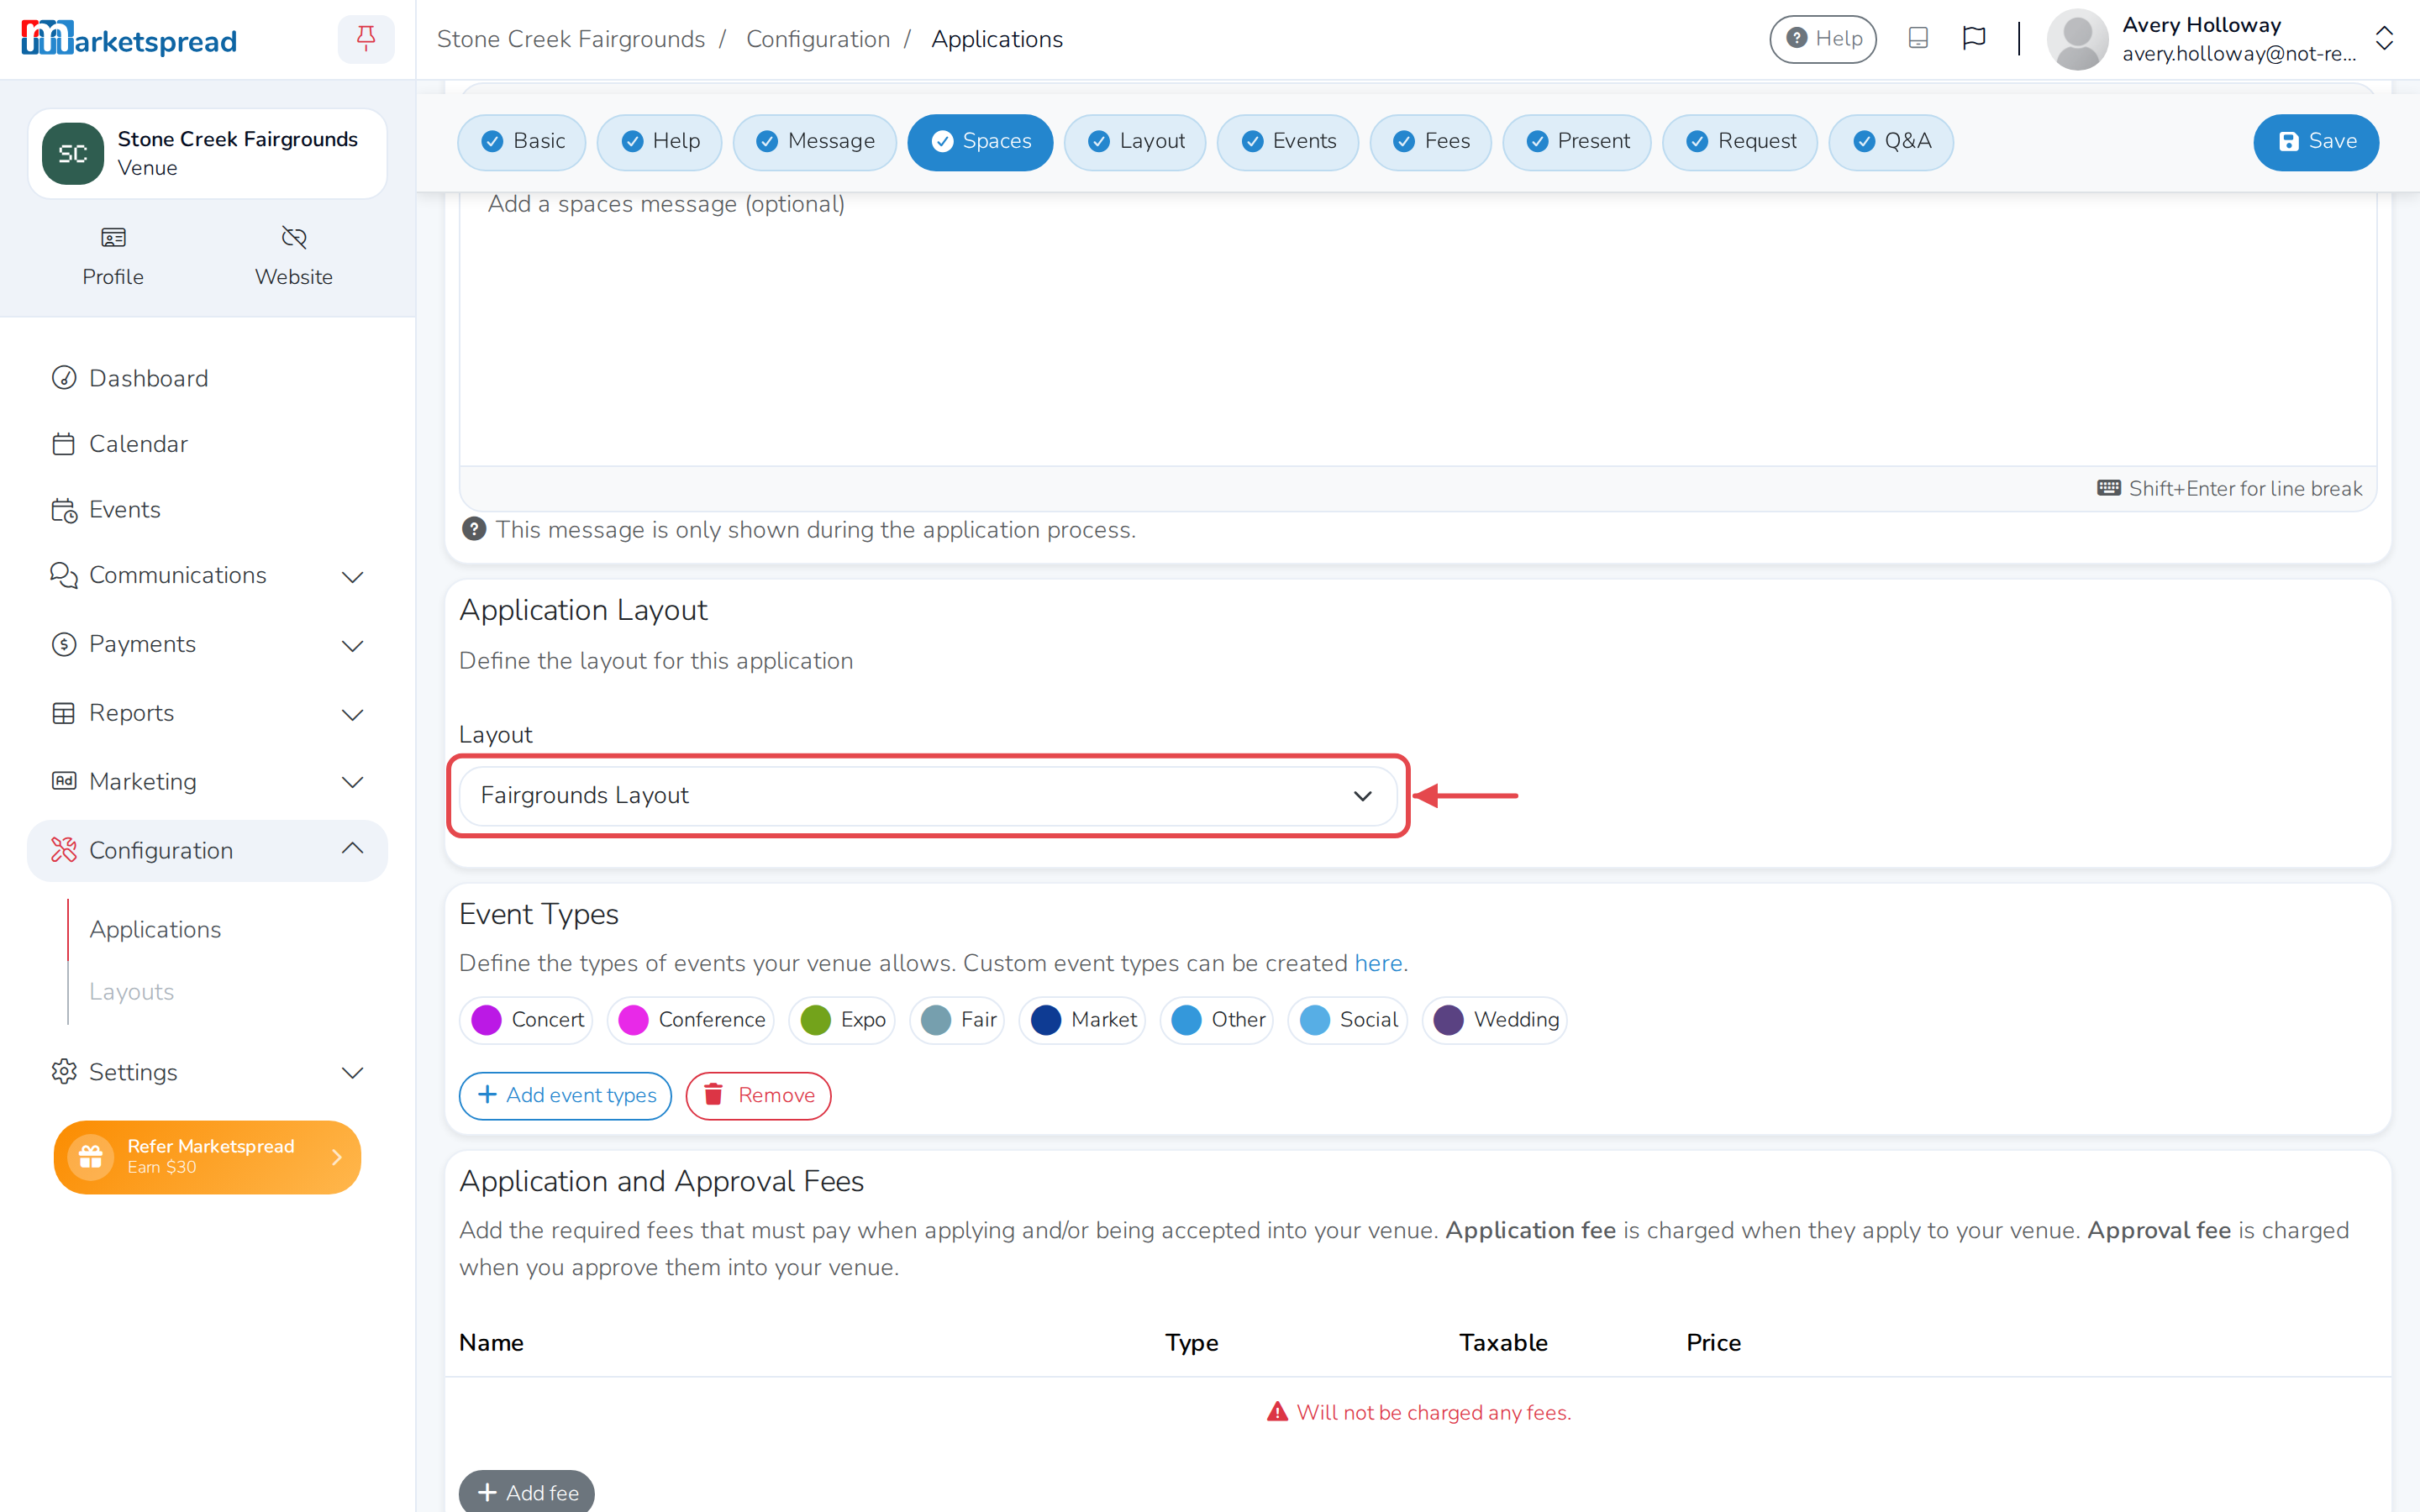Image resolution: width=2420 pixels, height=1512 pixels.
Task: Collapse the Configuration menu chevron
Action: [x=352, y=848]
